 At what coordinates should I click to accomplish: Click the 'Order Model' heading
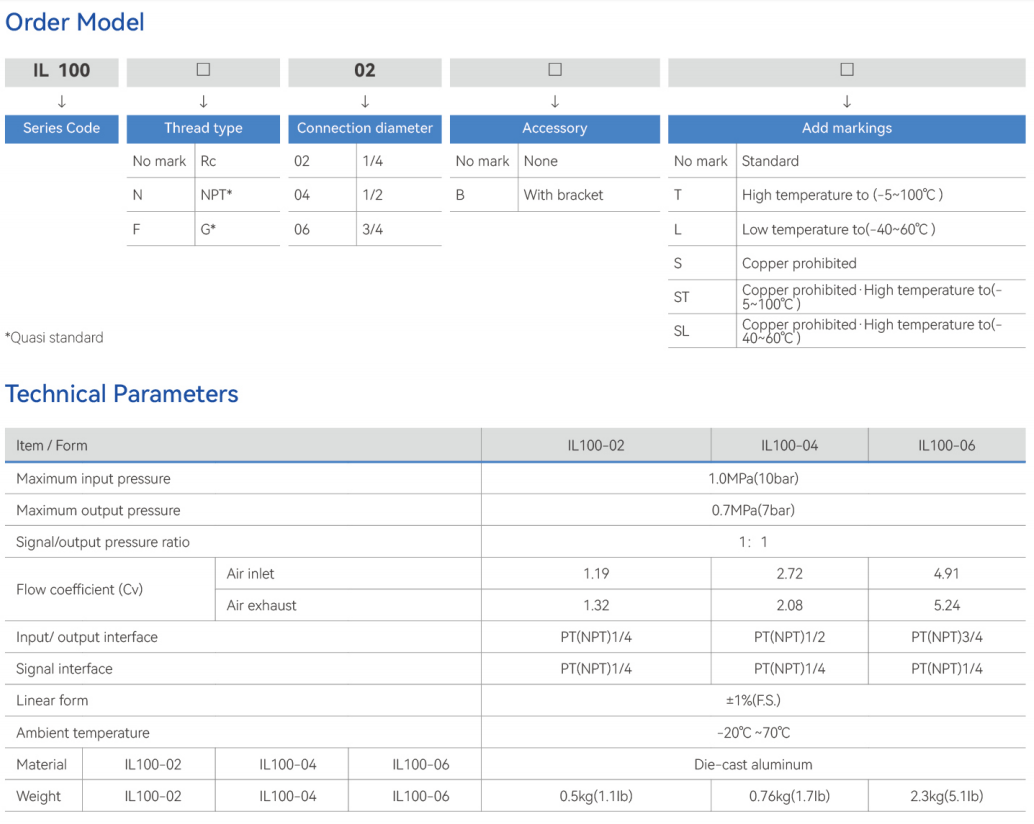[x=75, y=22]
